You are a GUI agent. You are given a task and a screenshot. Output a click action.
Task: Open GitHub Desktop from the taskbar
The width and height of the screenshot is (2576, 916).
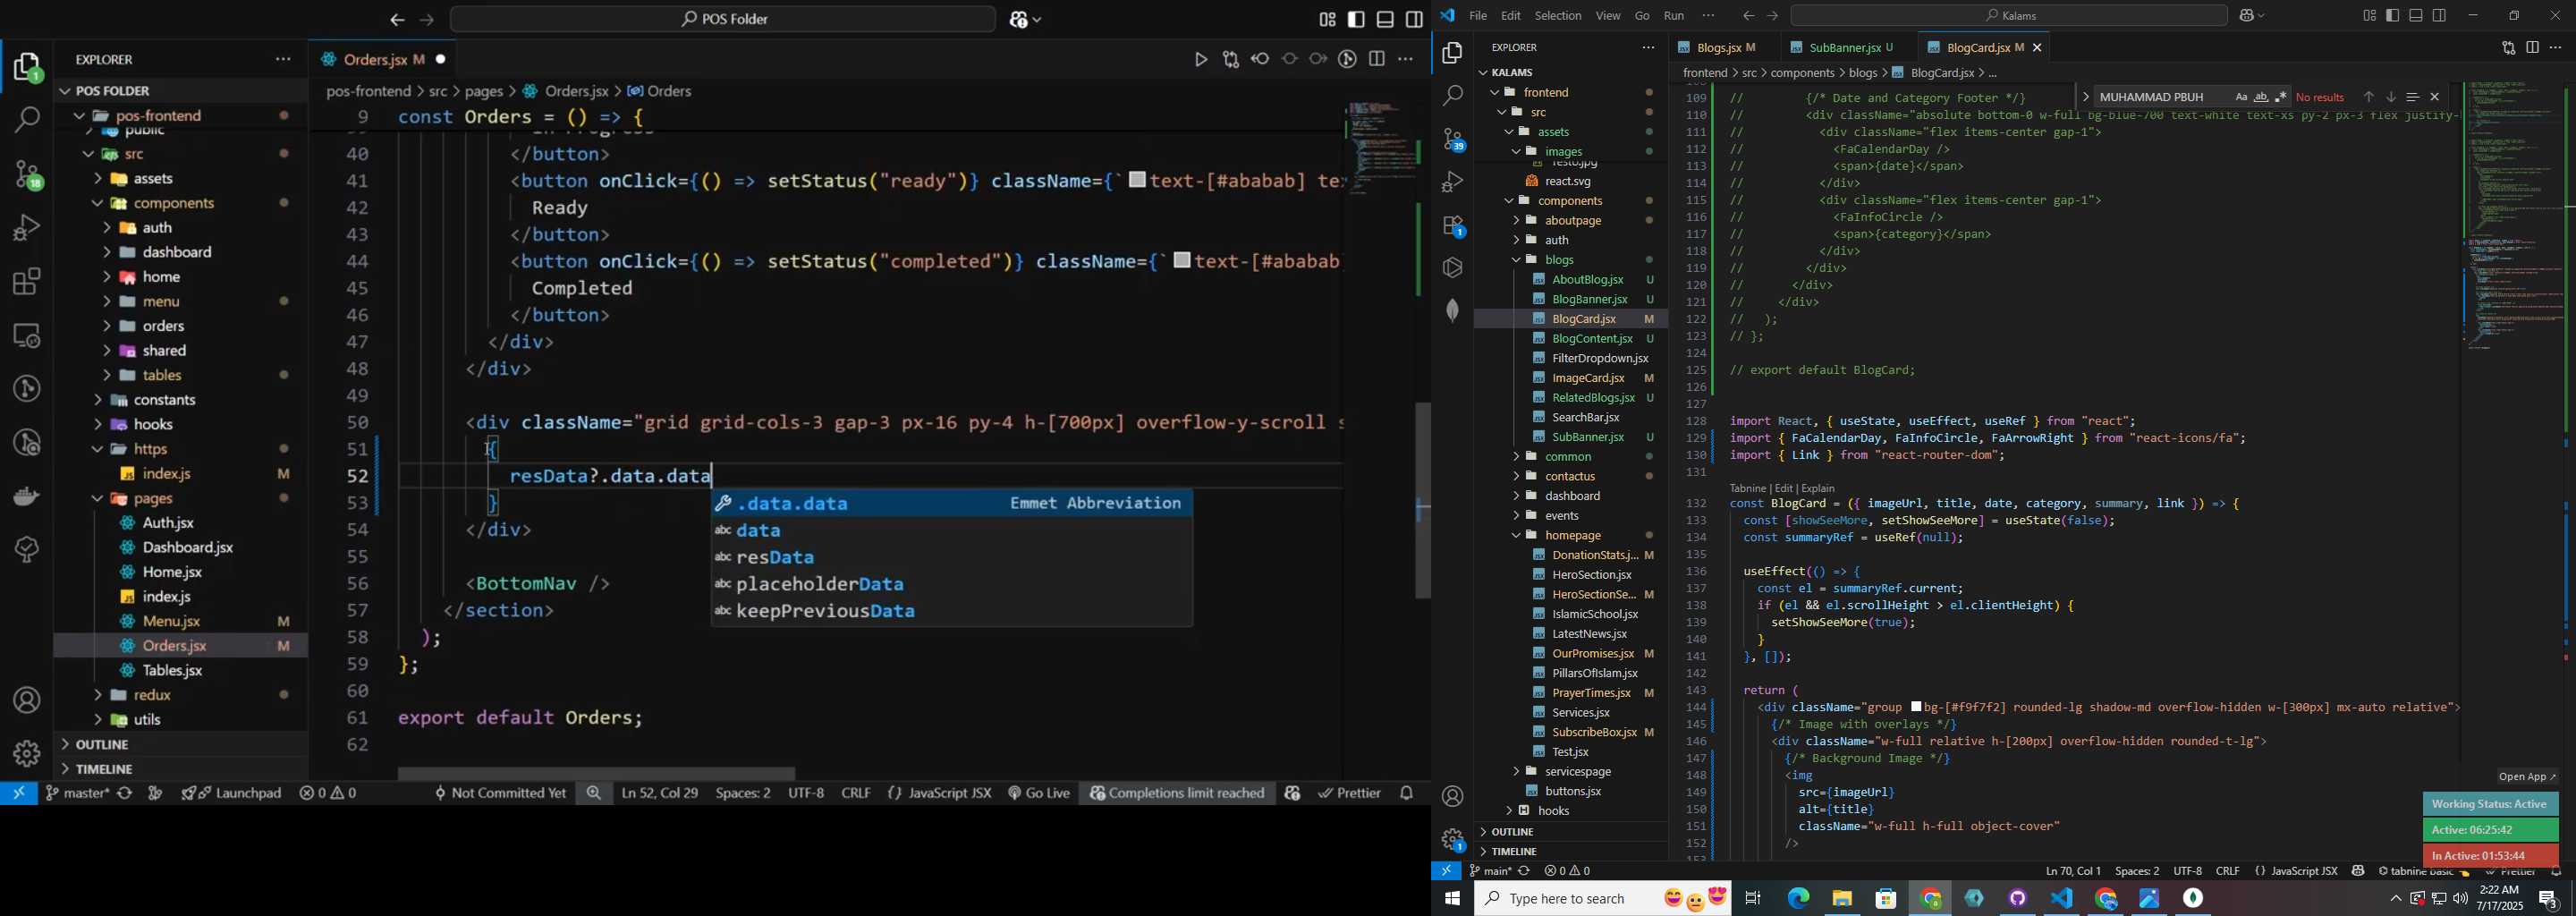[x=2017, y=898]
